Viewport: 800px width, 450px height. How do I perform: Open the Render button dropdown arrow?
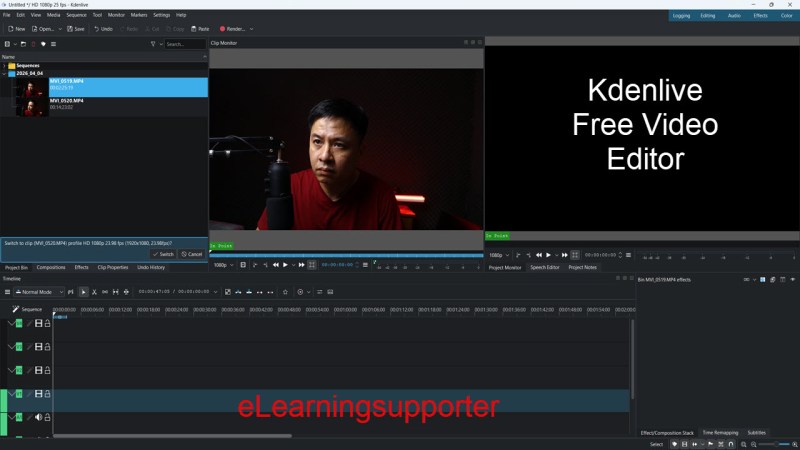[x=252, y=29]
